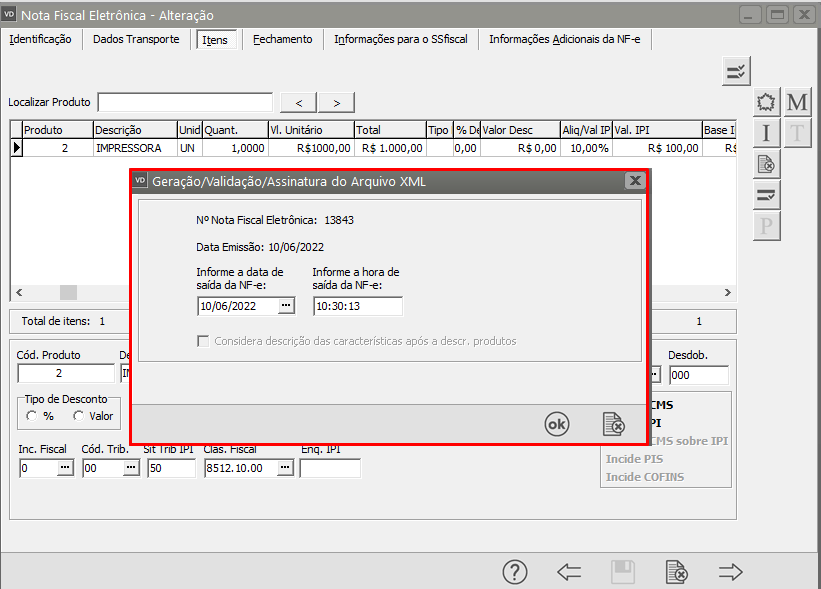Screen dimensions: 821x589
Task: Click previous product '<' button
Action: (298, 103)
